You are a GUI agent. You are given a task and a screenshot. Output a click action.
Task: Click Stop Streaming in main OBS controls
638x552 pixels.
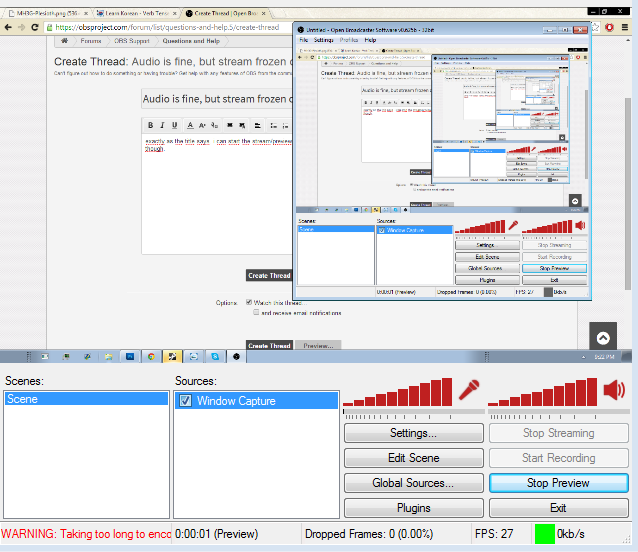558,433
